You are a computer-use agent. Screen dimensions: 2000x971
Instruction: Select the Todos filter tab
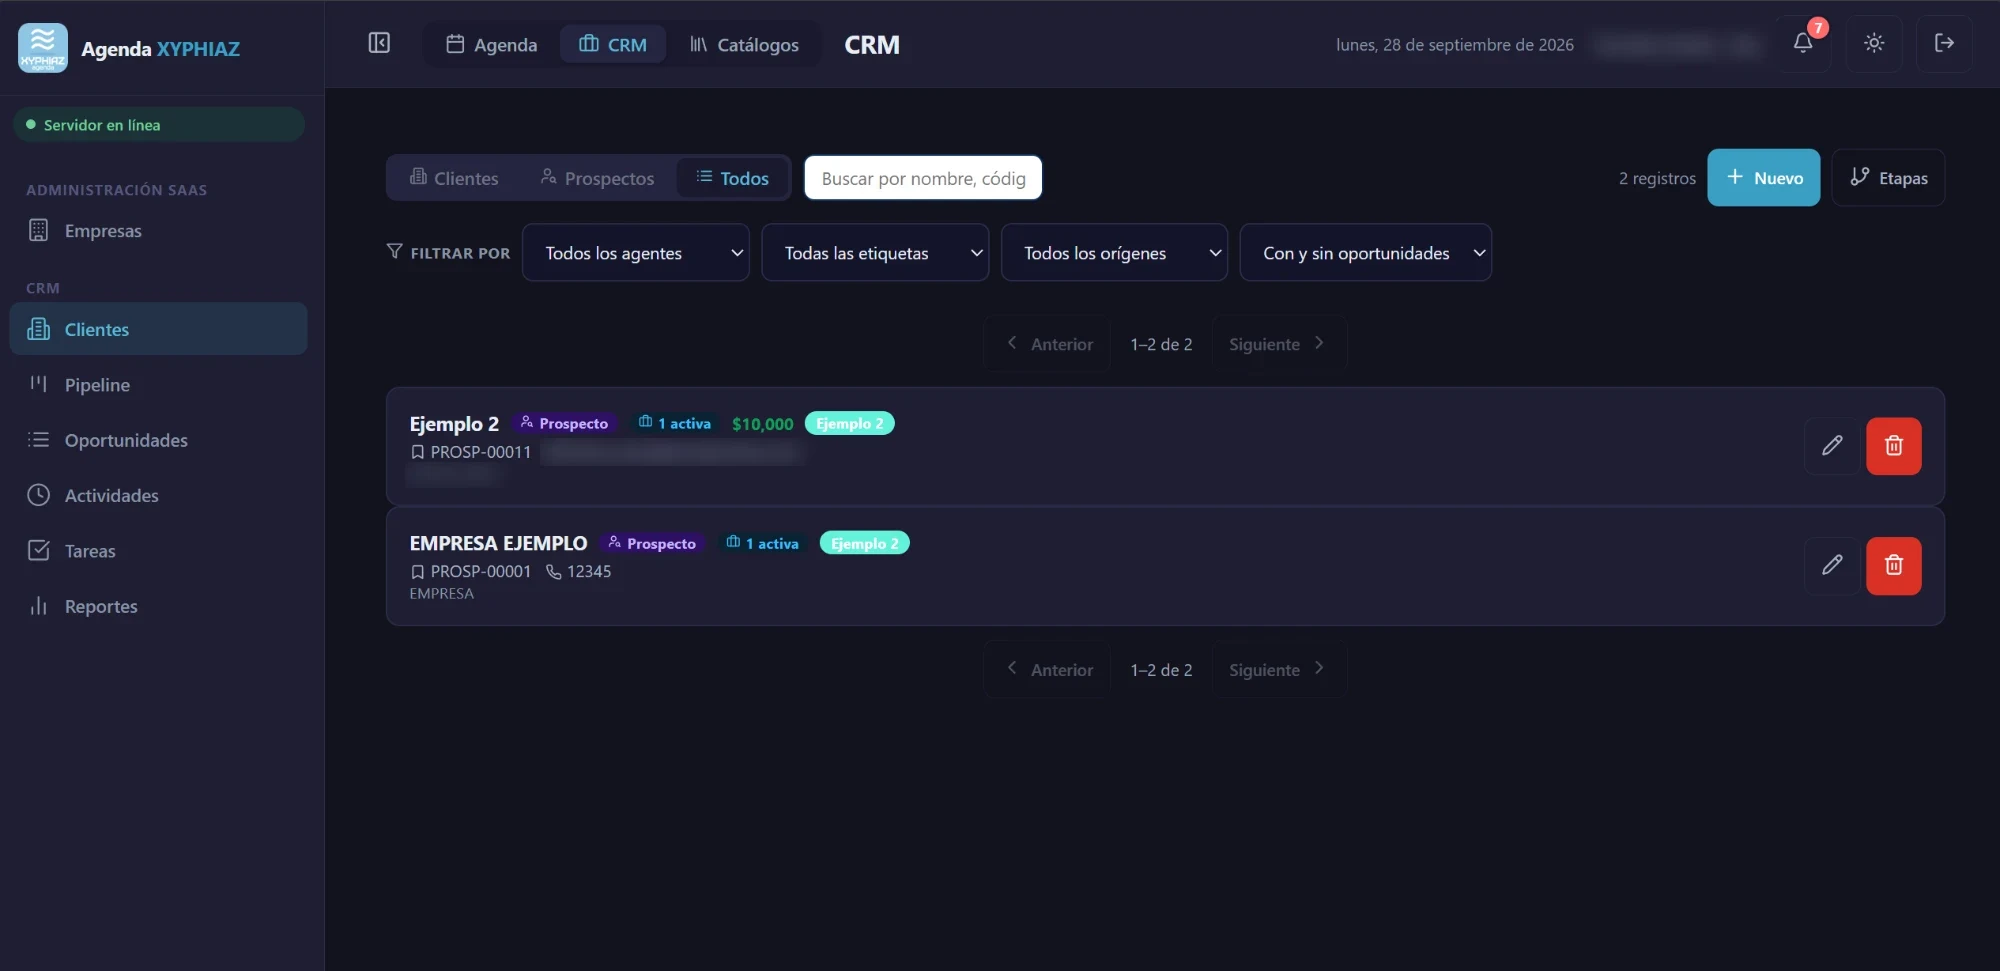coord(732,178)
